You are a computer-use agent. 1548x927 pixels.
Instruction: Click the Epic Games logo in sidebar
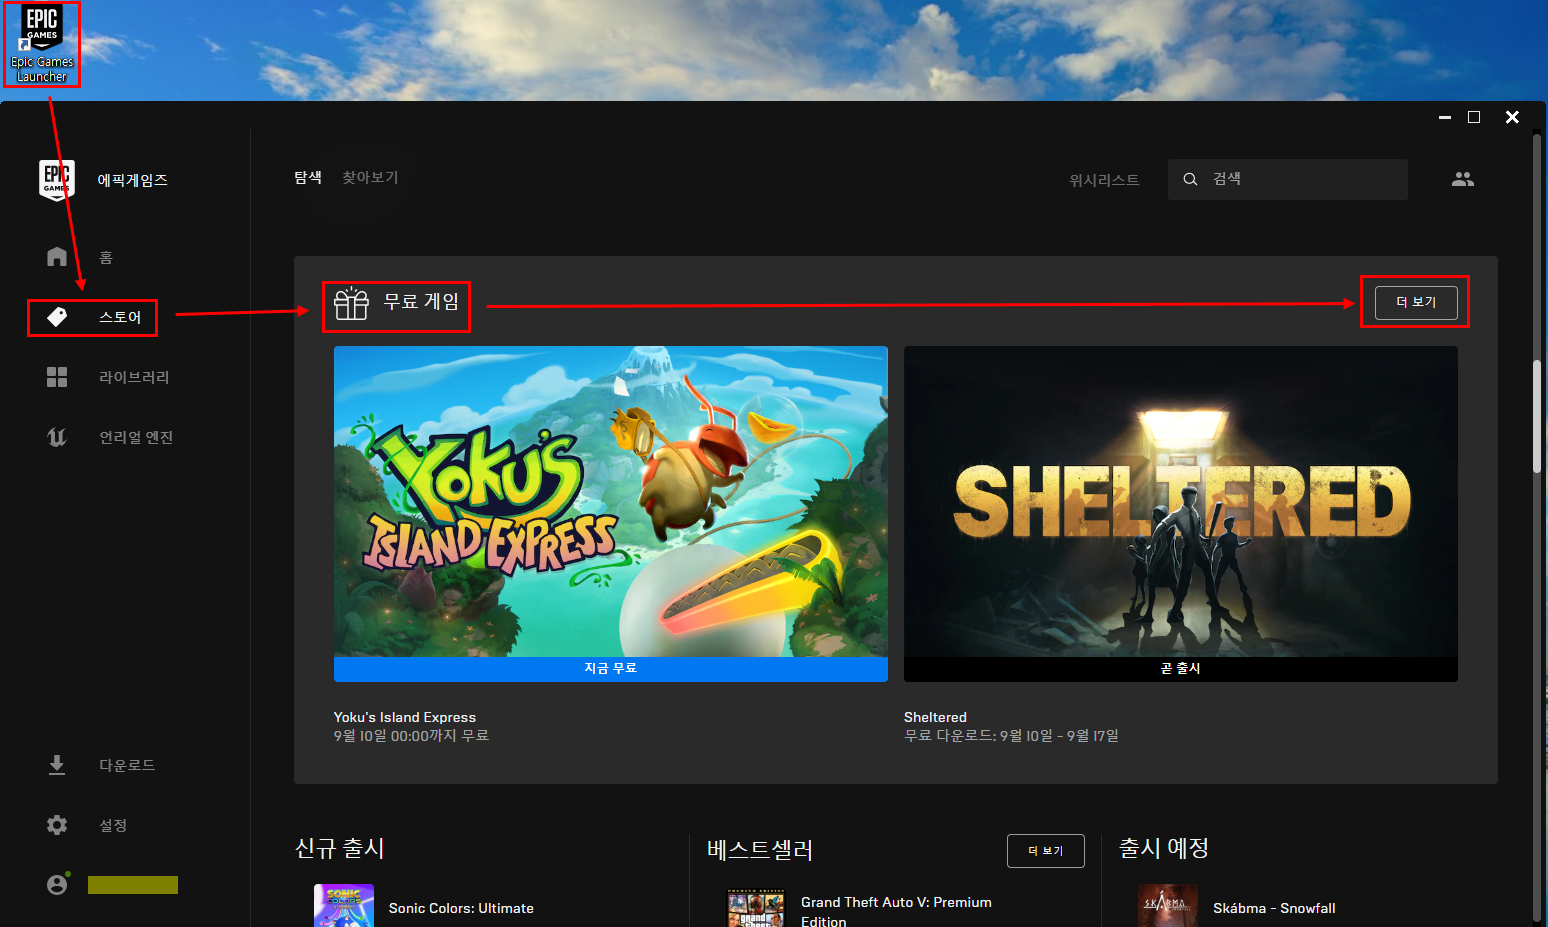pos(57,180)
